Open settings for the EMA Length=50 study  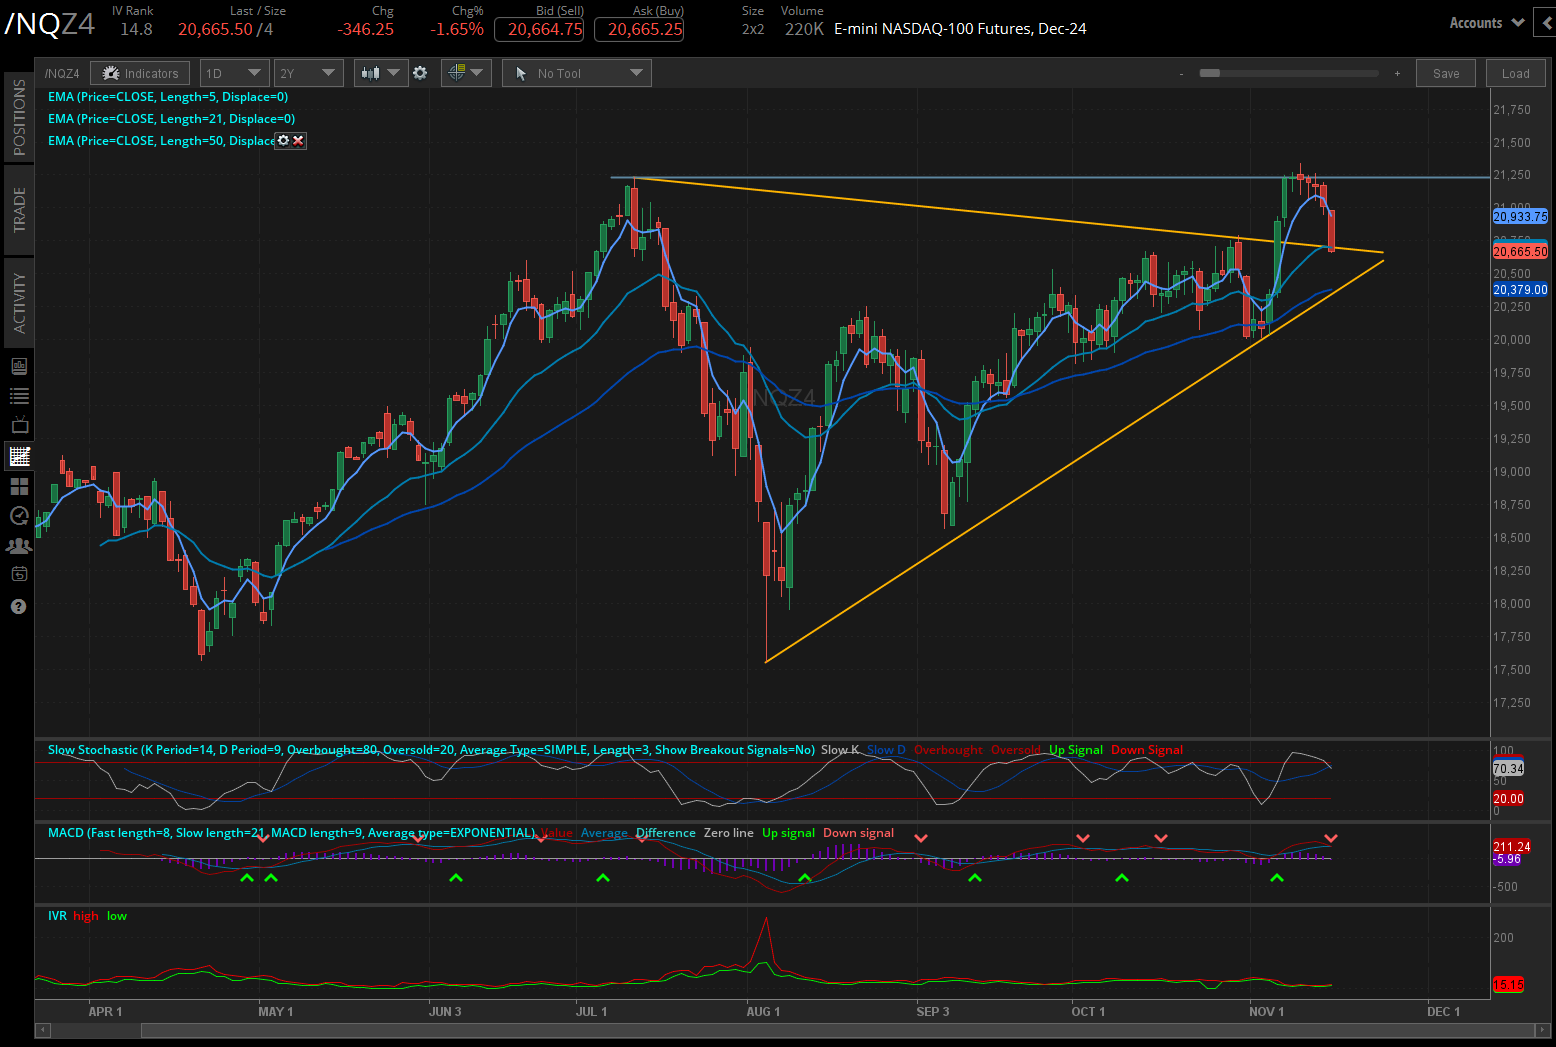pyautogui.click(x=283, y=140)
